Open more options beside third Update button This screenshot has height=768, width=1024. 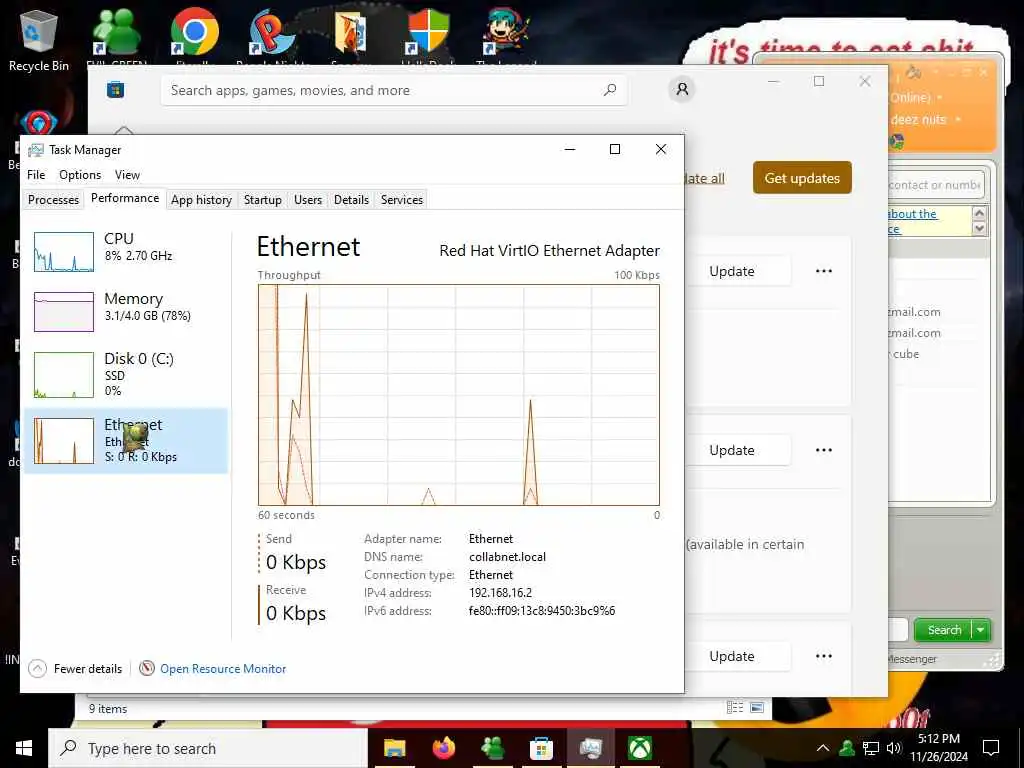[824, 656]
